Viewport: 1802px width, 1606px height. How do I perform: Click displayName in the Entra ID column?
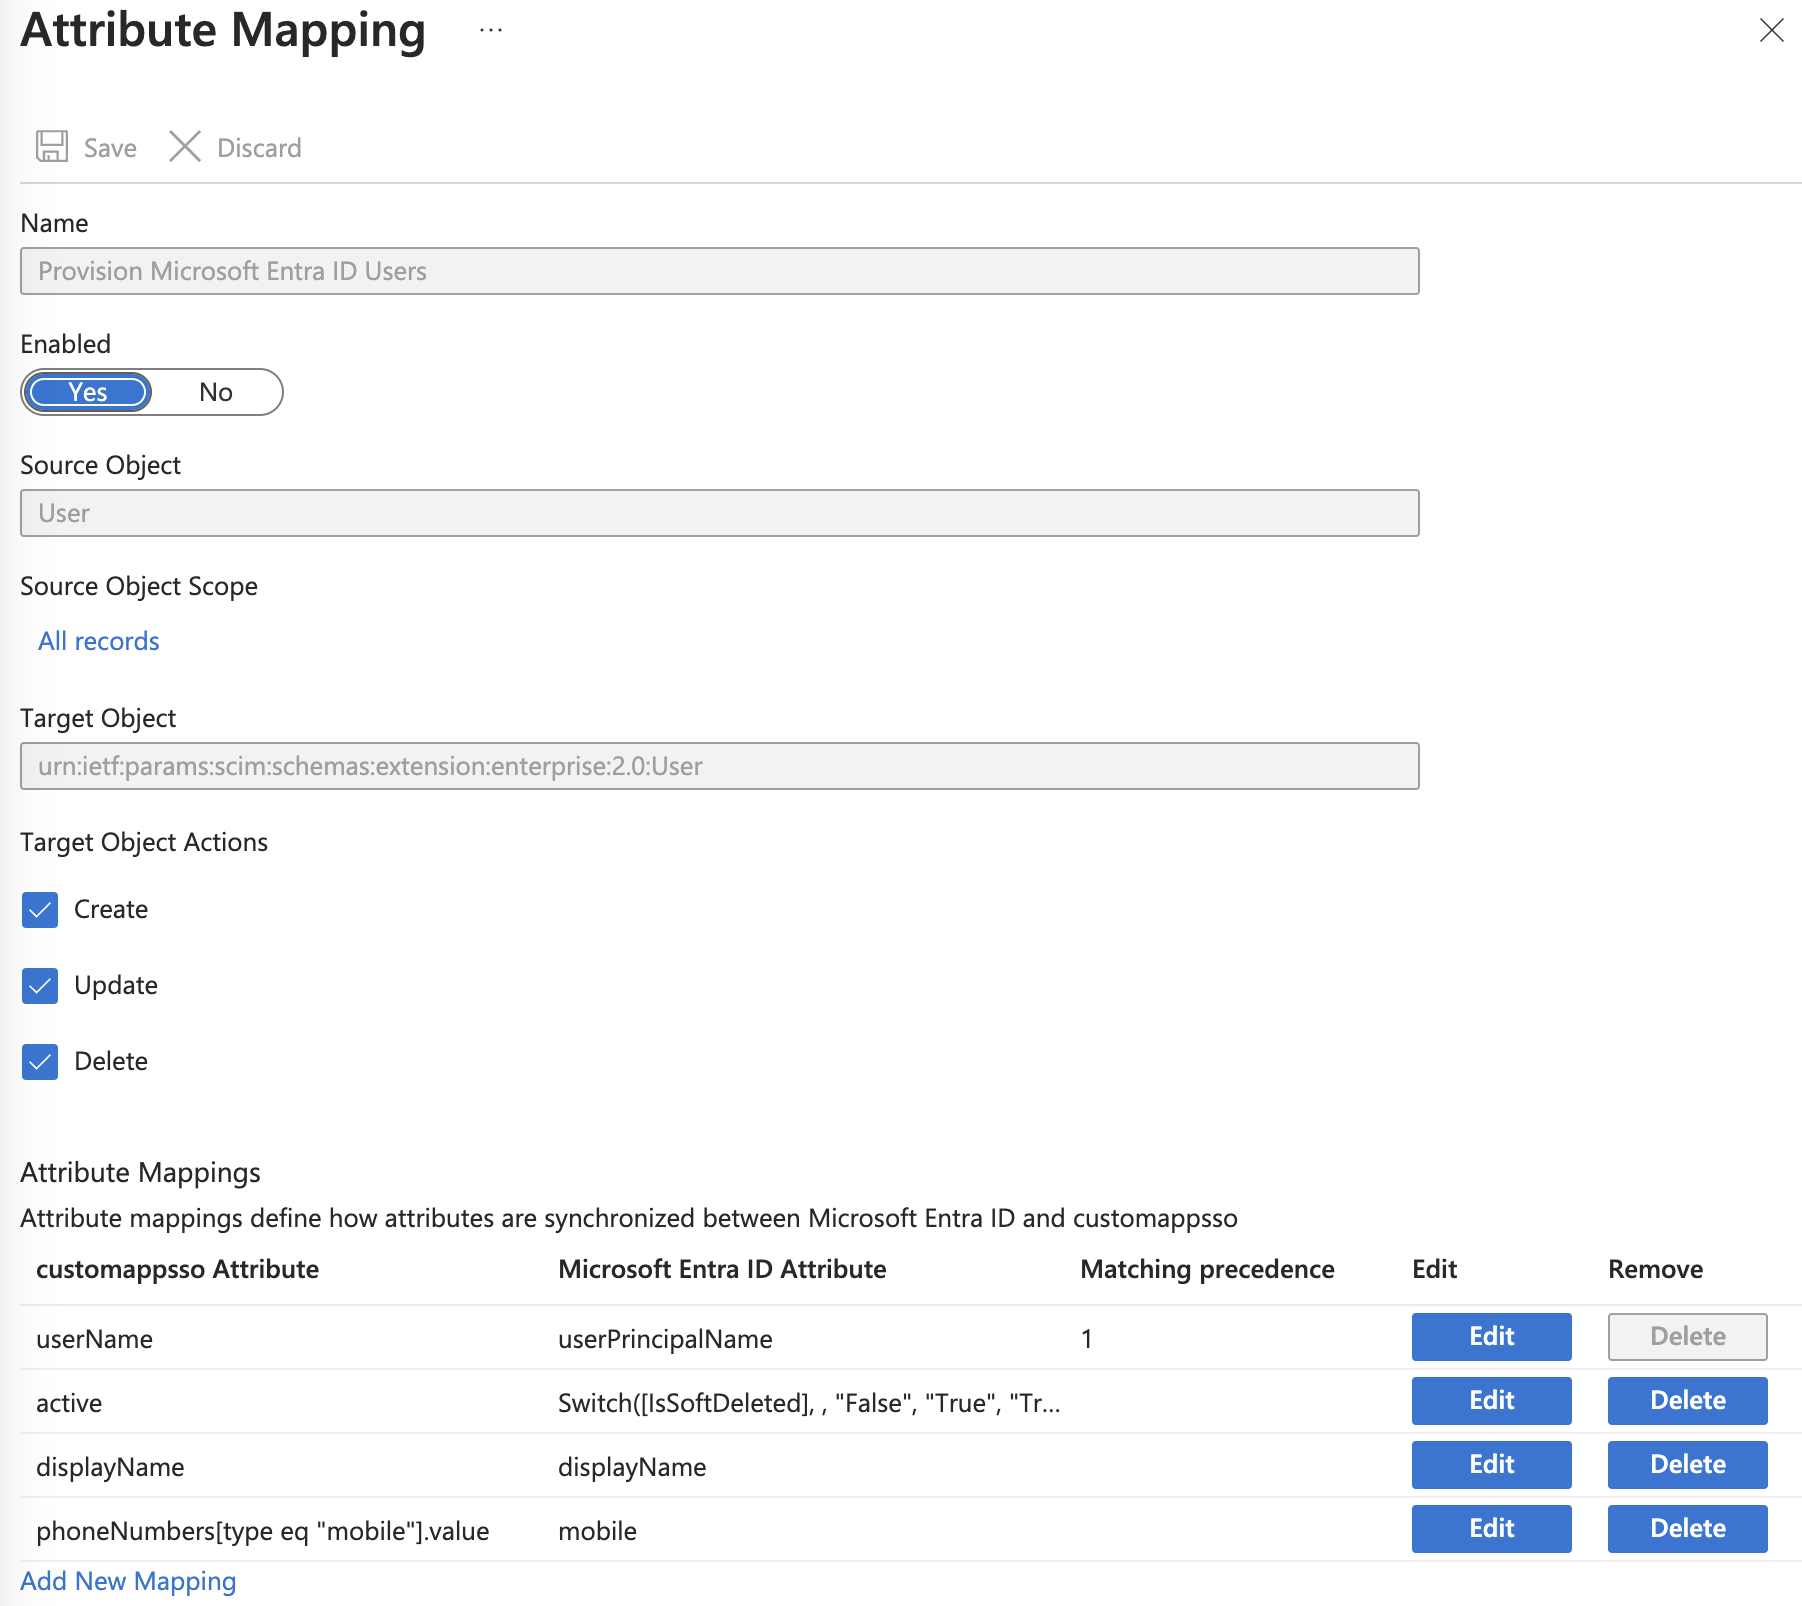point(632,1467)
